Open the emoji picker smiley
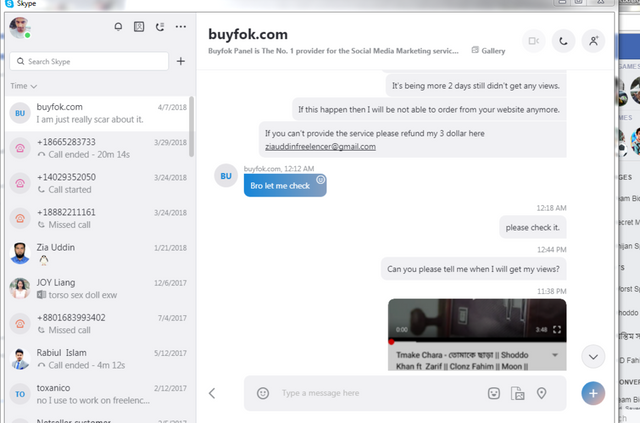The width and height of the screenshot is (640, 423). (x=263, y=393)
